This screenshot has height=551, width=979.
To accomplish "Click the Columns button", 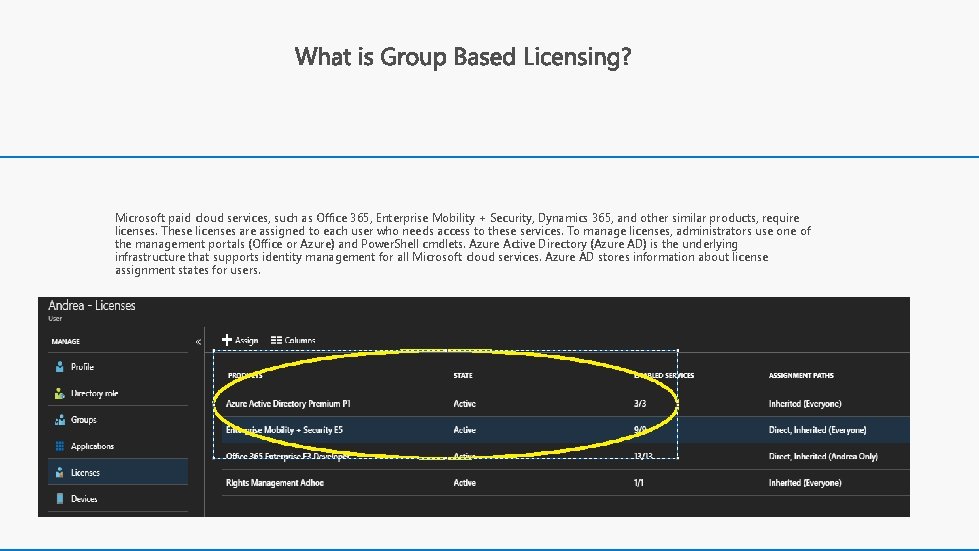I will click(293, 340).
